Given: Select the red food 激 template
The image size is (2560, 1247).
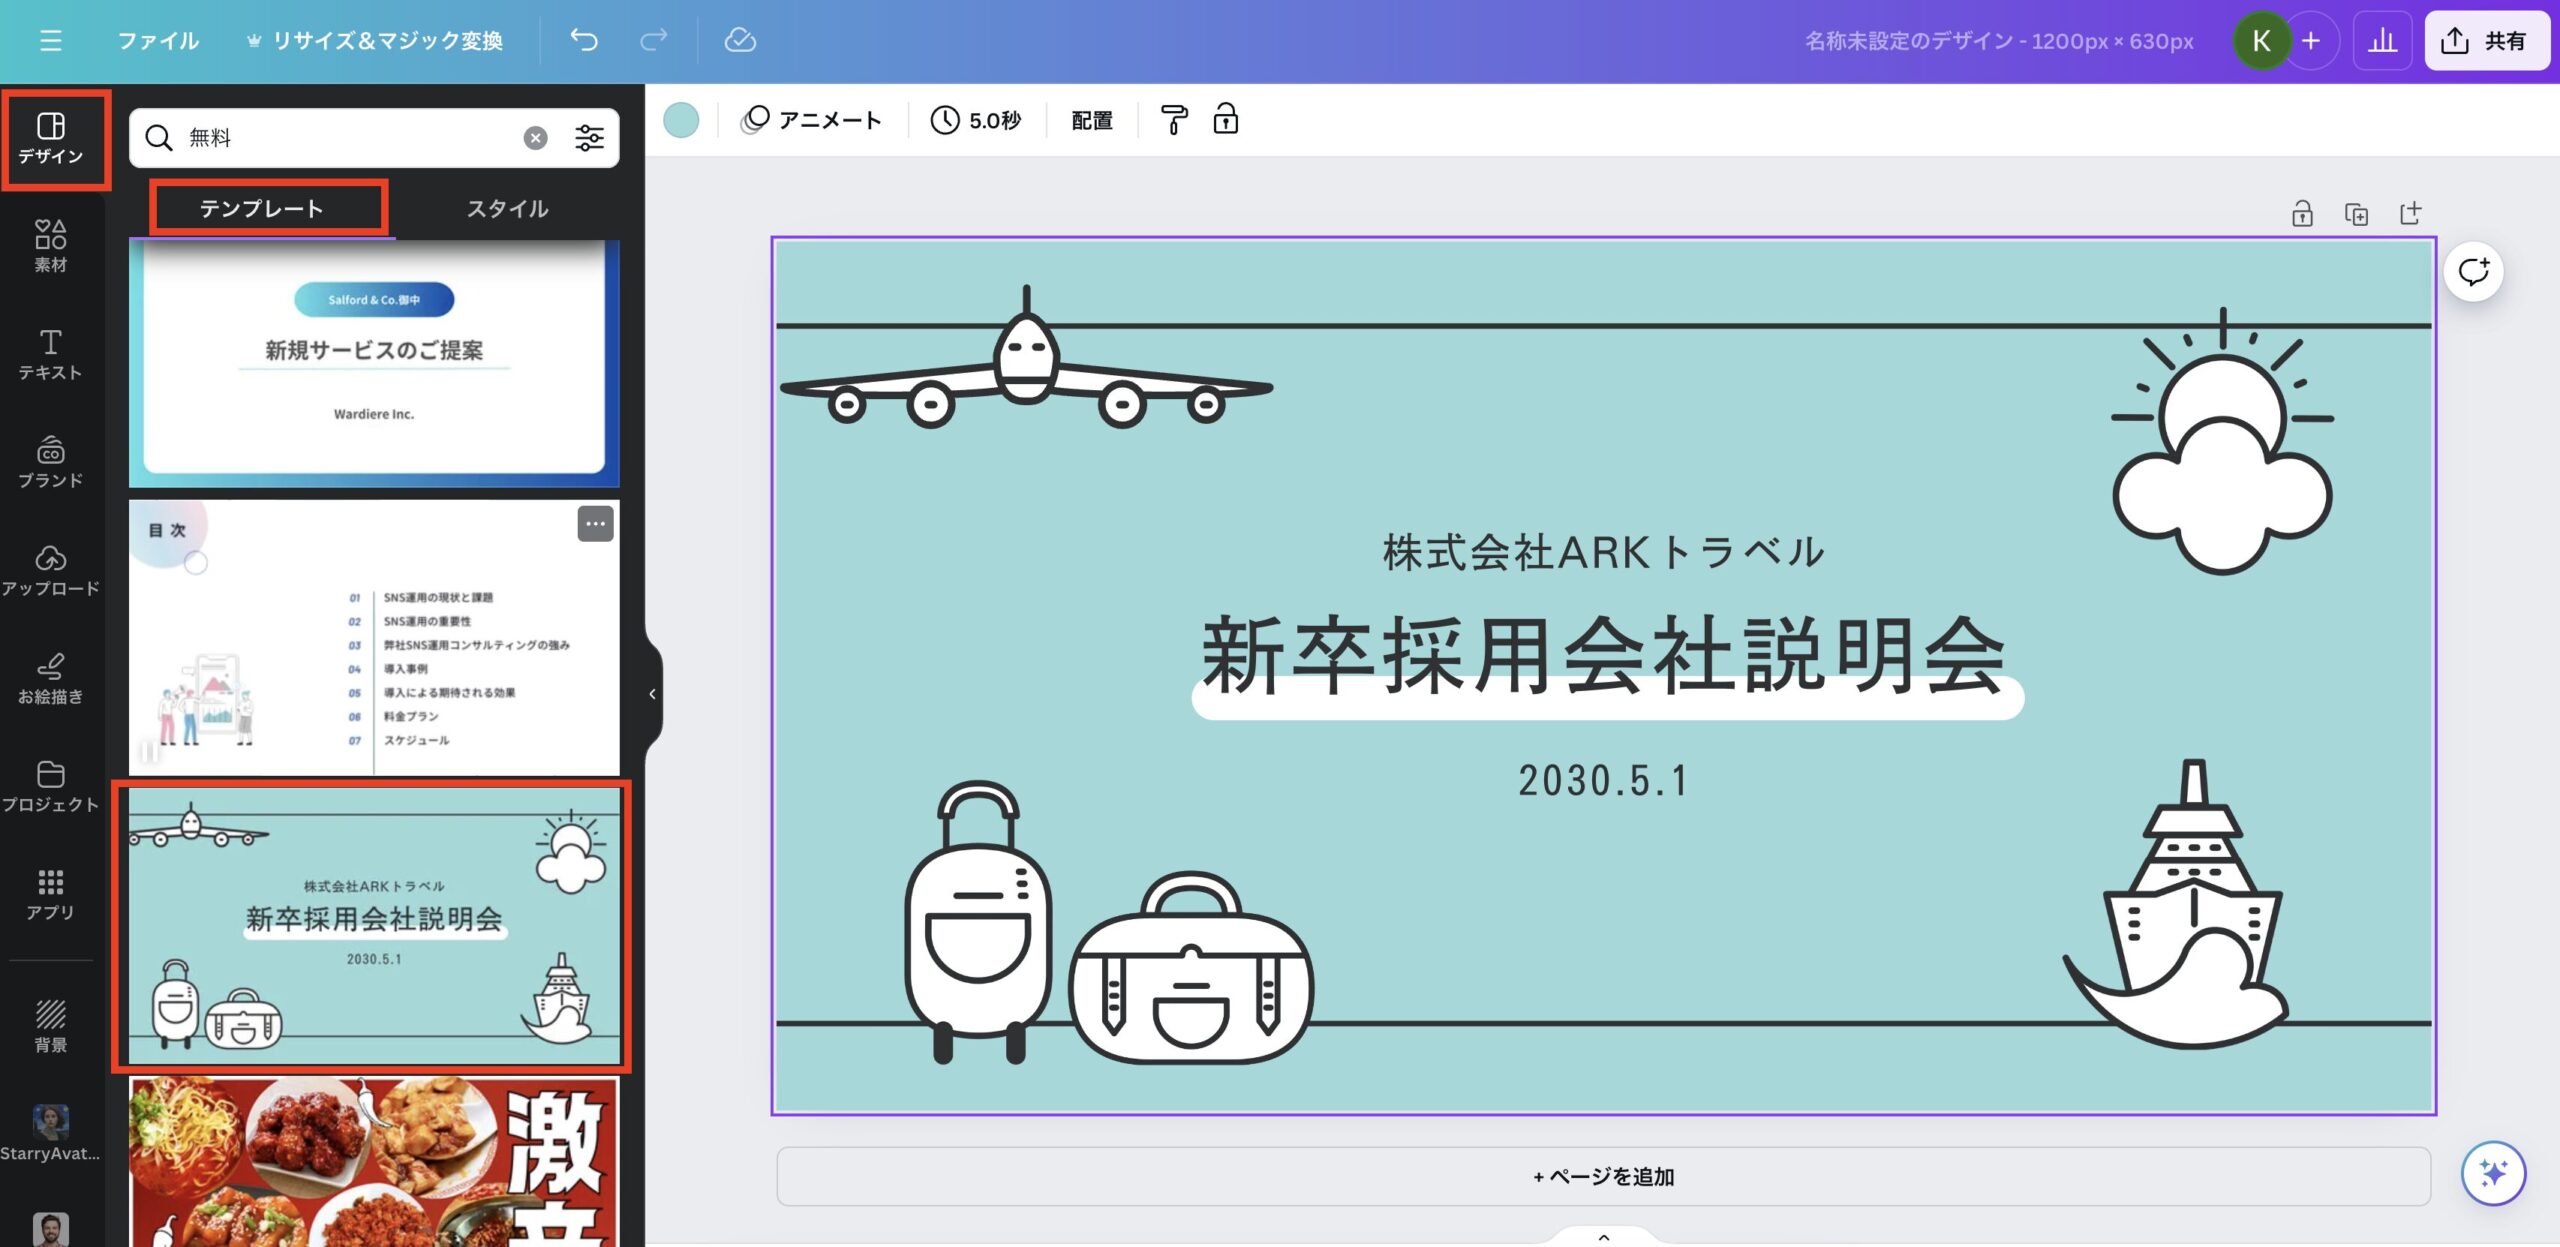Looking at the screenshot, I should [374, 1162].
